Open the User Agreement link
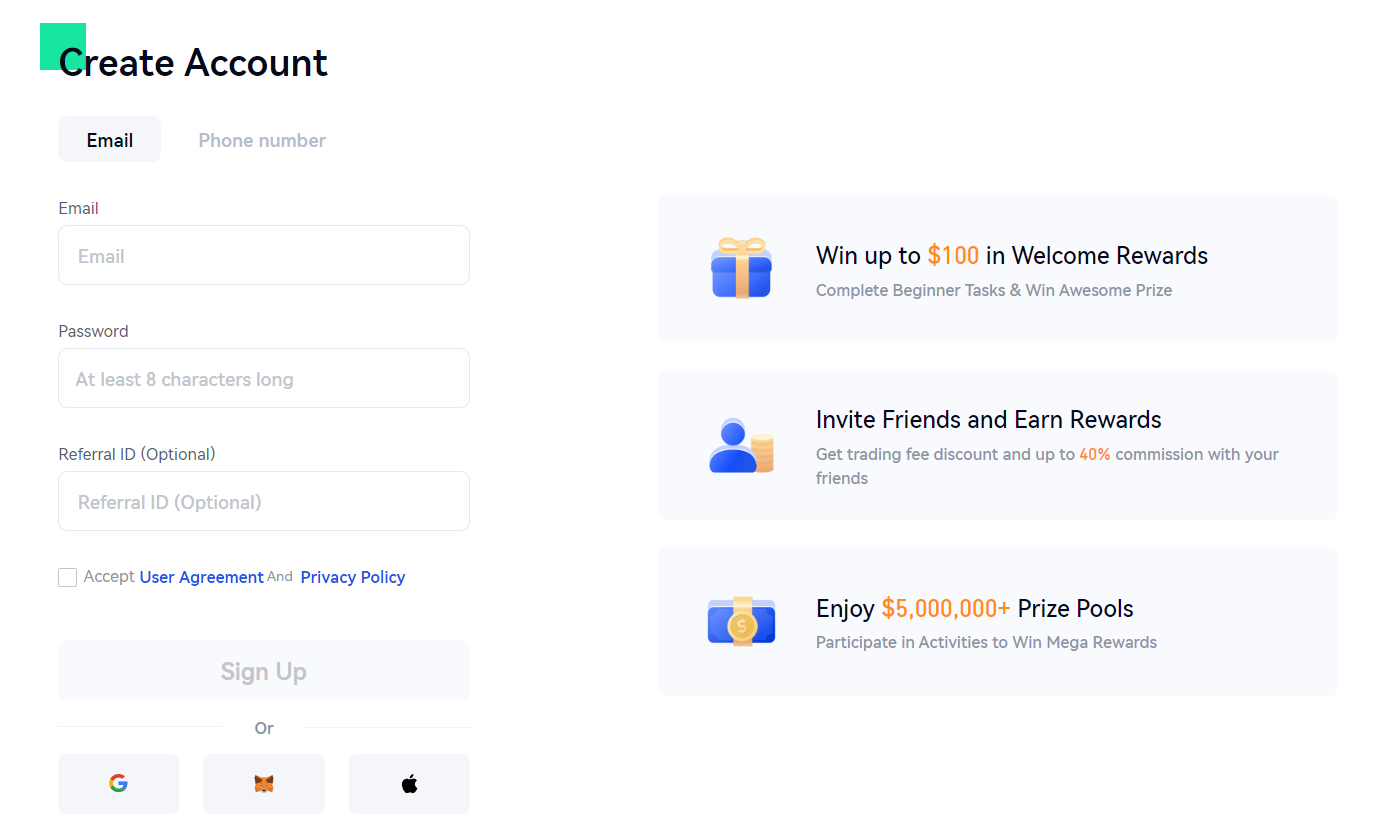This screenshot has height=828, width=1384. coord(202,577)
